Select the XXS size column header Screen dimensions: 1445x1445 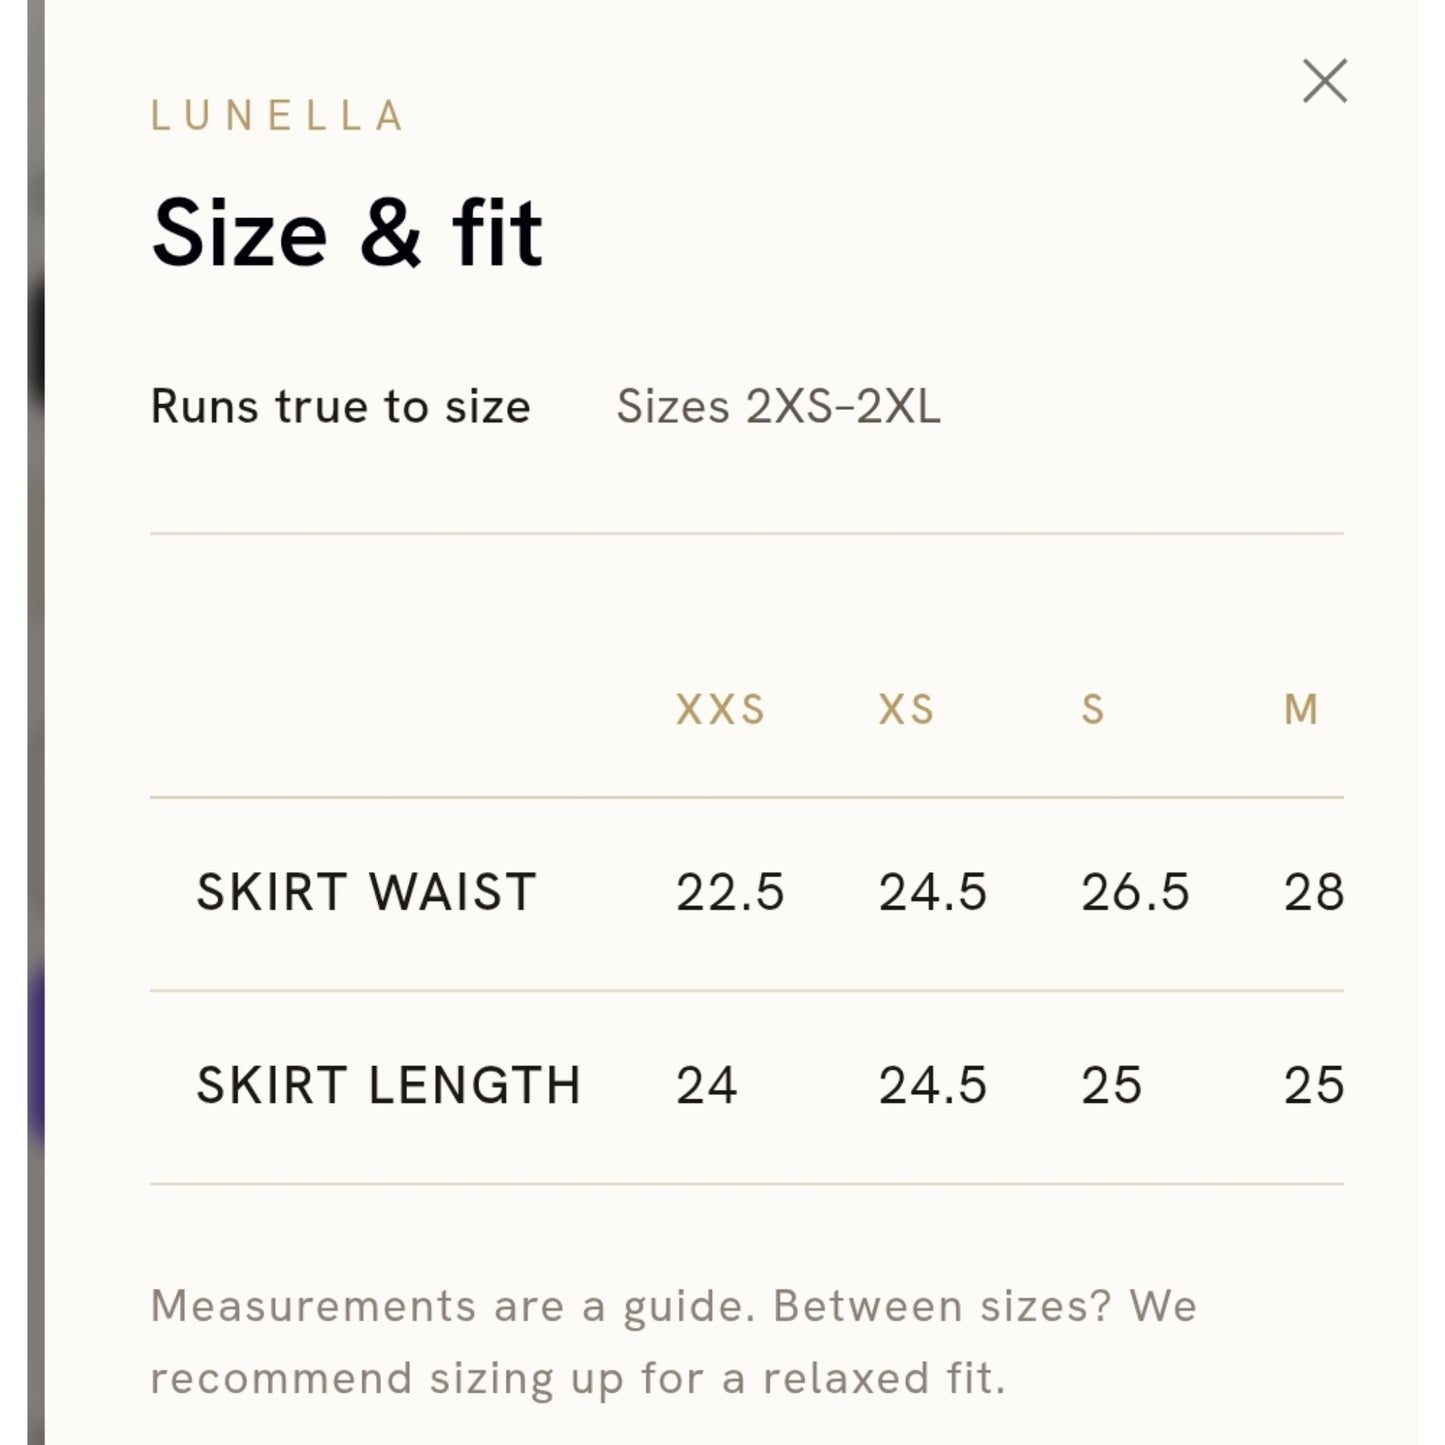coord(720,710)
